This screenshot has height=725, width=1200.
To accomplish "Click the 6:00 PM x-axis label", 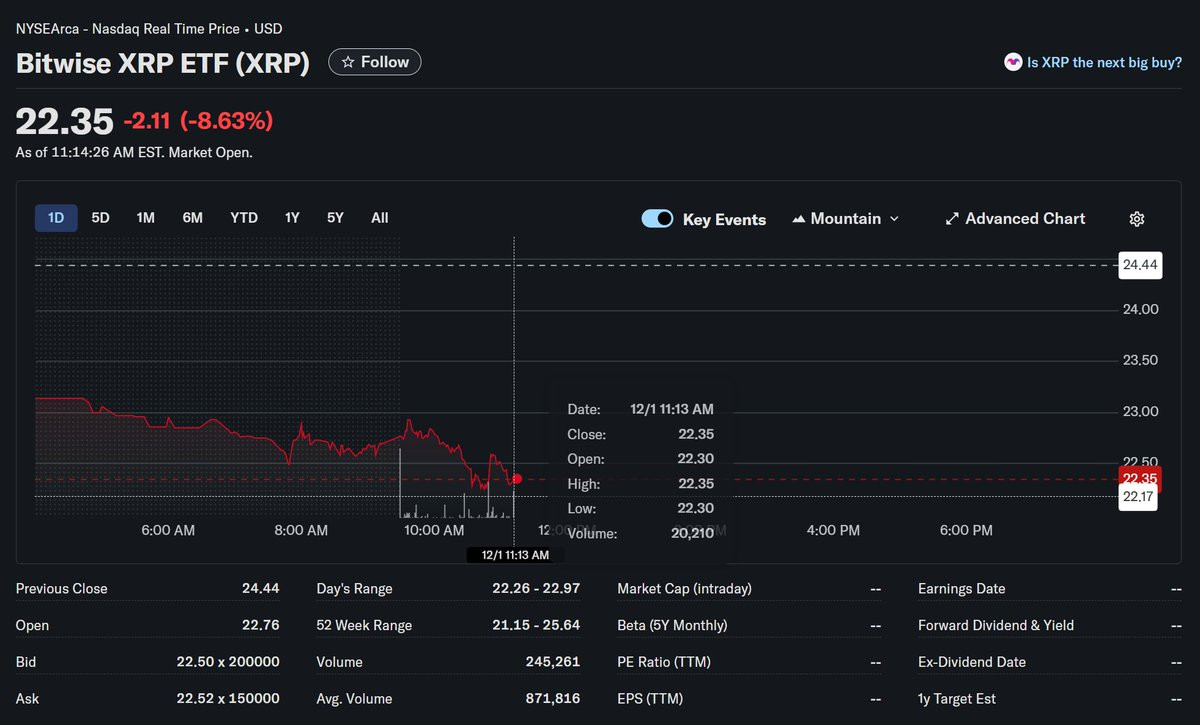I will point(966,531).
